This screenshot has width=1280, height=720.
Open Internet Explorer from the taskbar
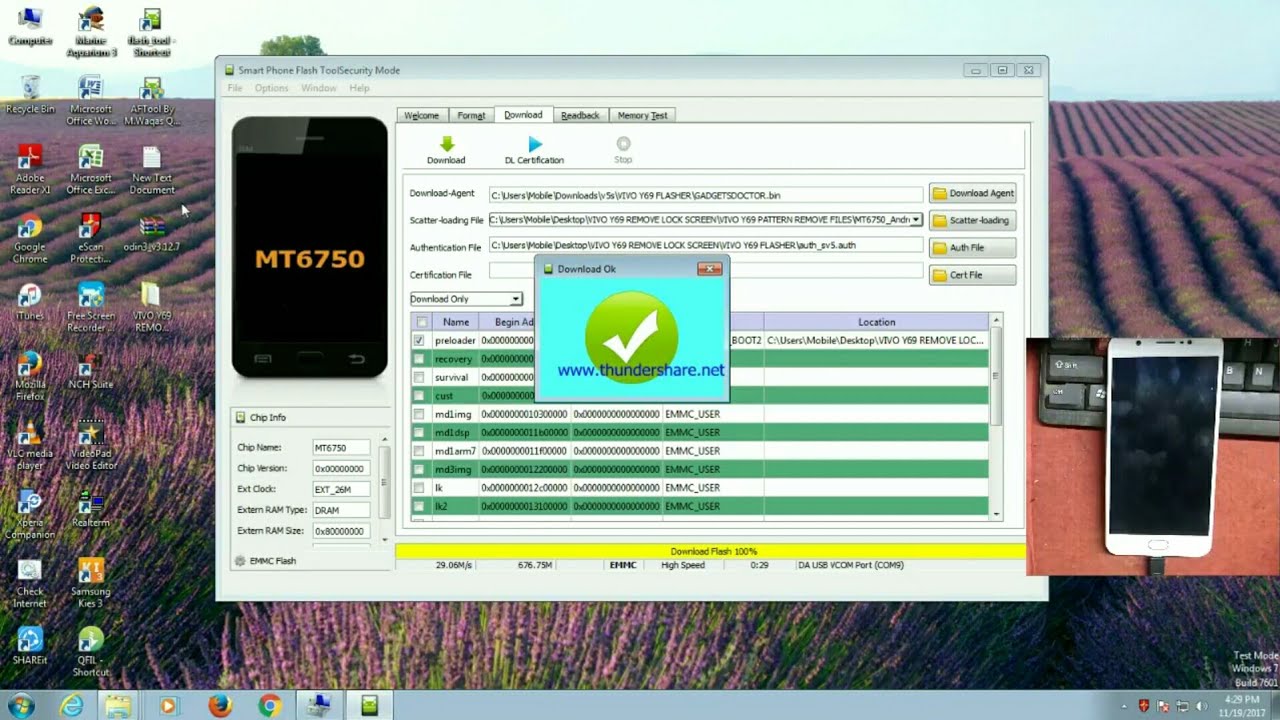point(72,706)
